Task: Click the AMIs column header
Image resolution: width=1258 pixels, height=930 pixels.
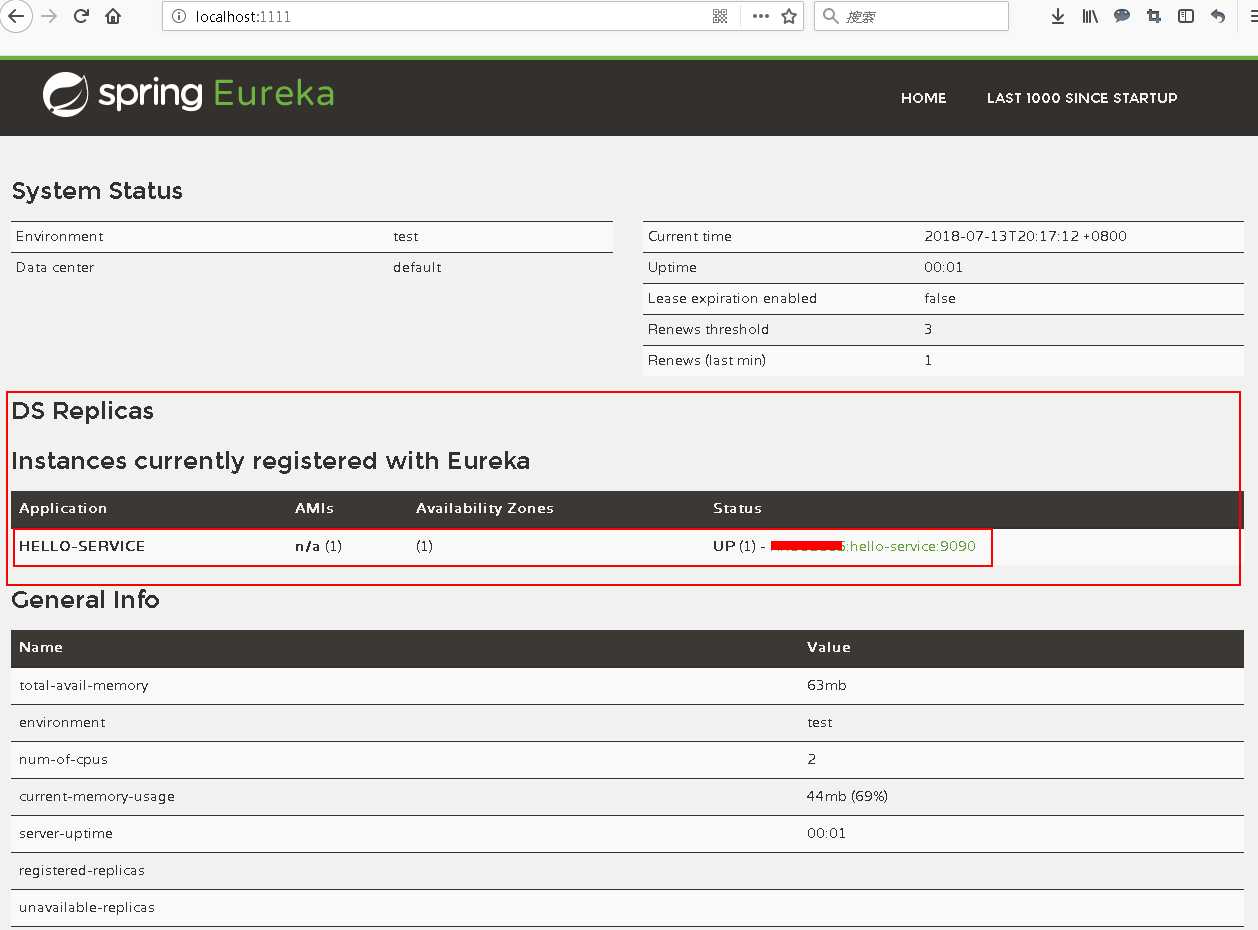Action: click(x=314, y=508)
